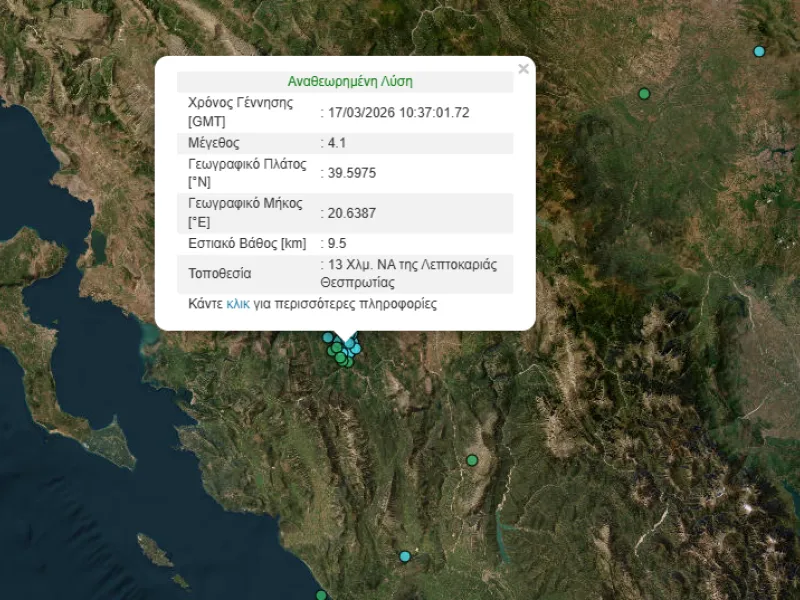This screenshot has height=600, width=800.
Task: Select the leftmost cyan marker in the epicenter cluster
Action: [x=327, y=337]
